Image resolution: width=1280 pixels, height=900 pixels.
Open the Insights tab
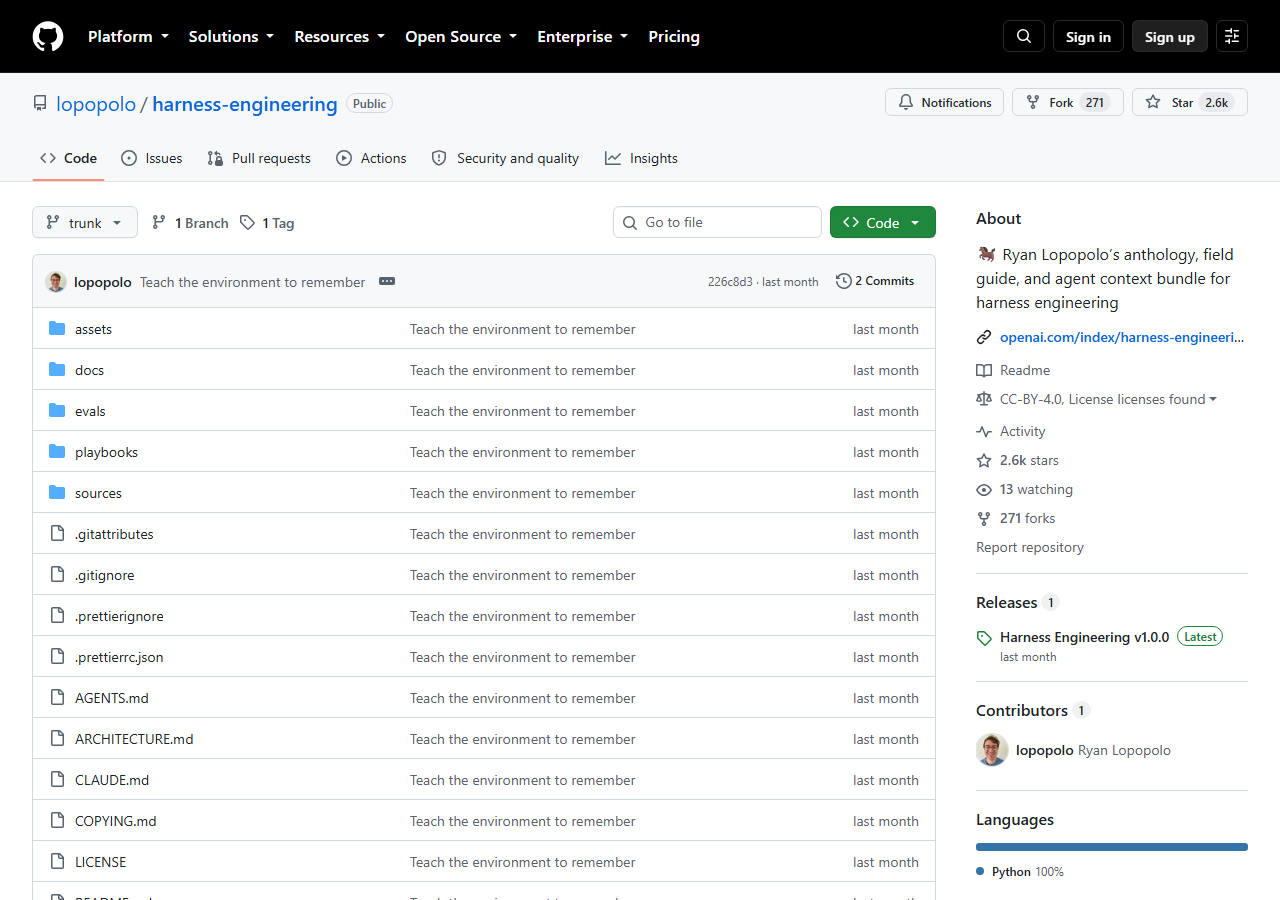[x=641, y=158]
